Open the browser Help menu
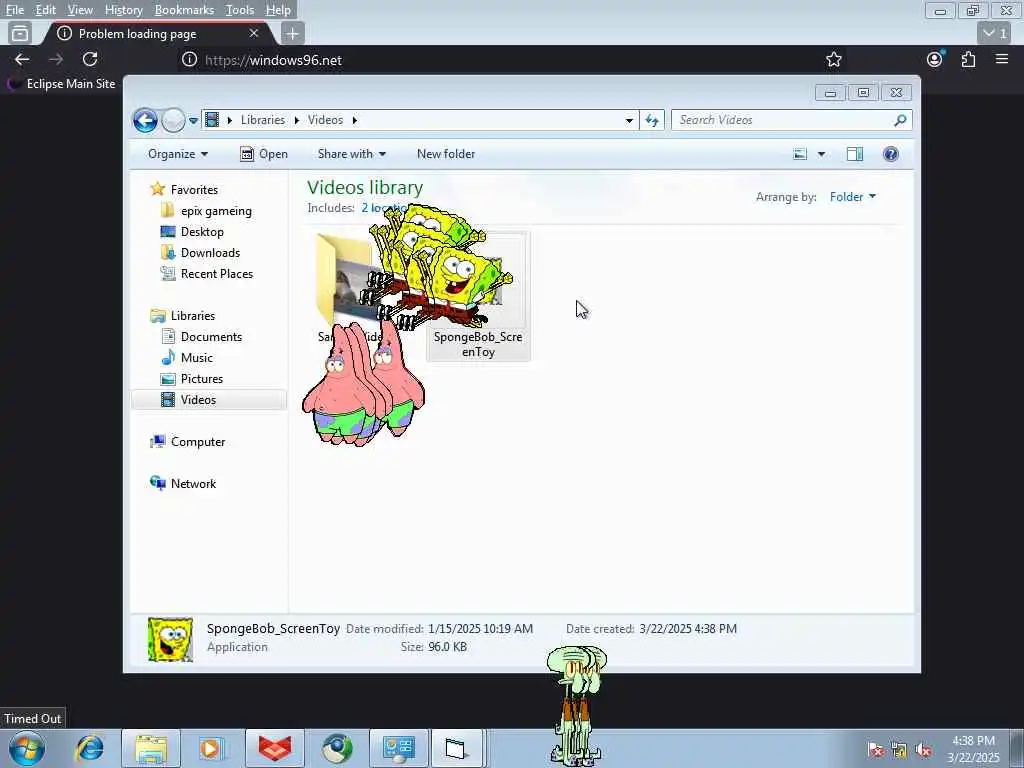The width and height of the screenshot is (1024, 768). (x=278, y=10)
